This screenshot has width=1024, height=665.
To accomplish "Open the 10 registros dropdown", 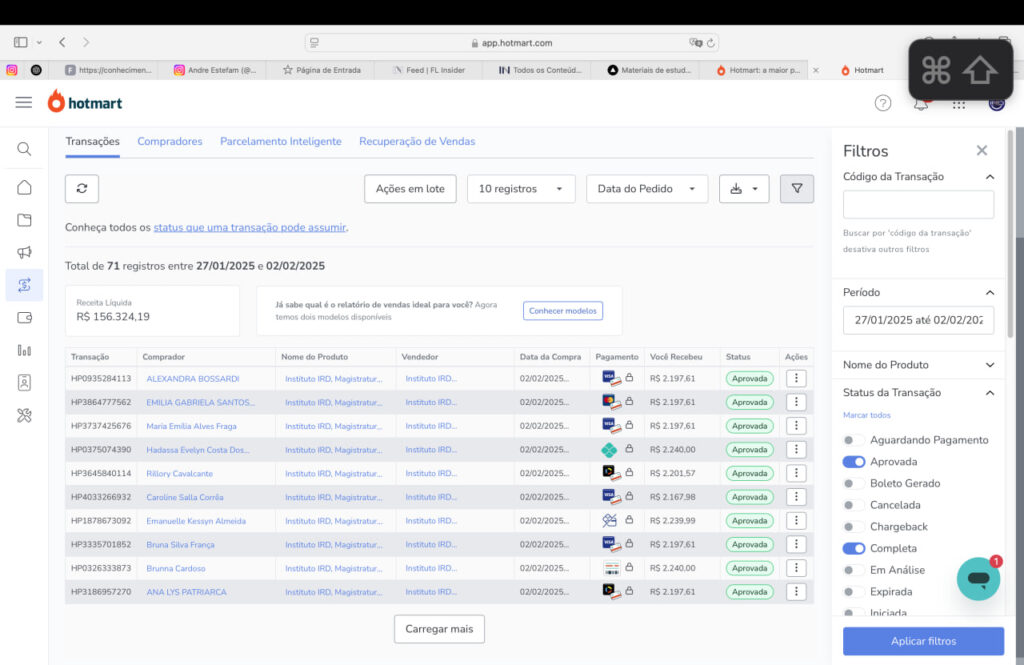I will tap(521, 189).
